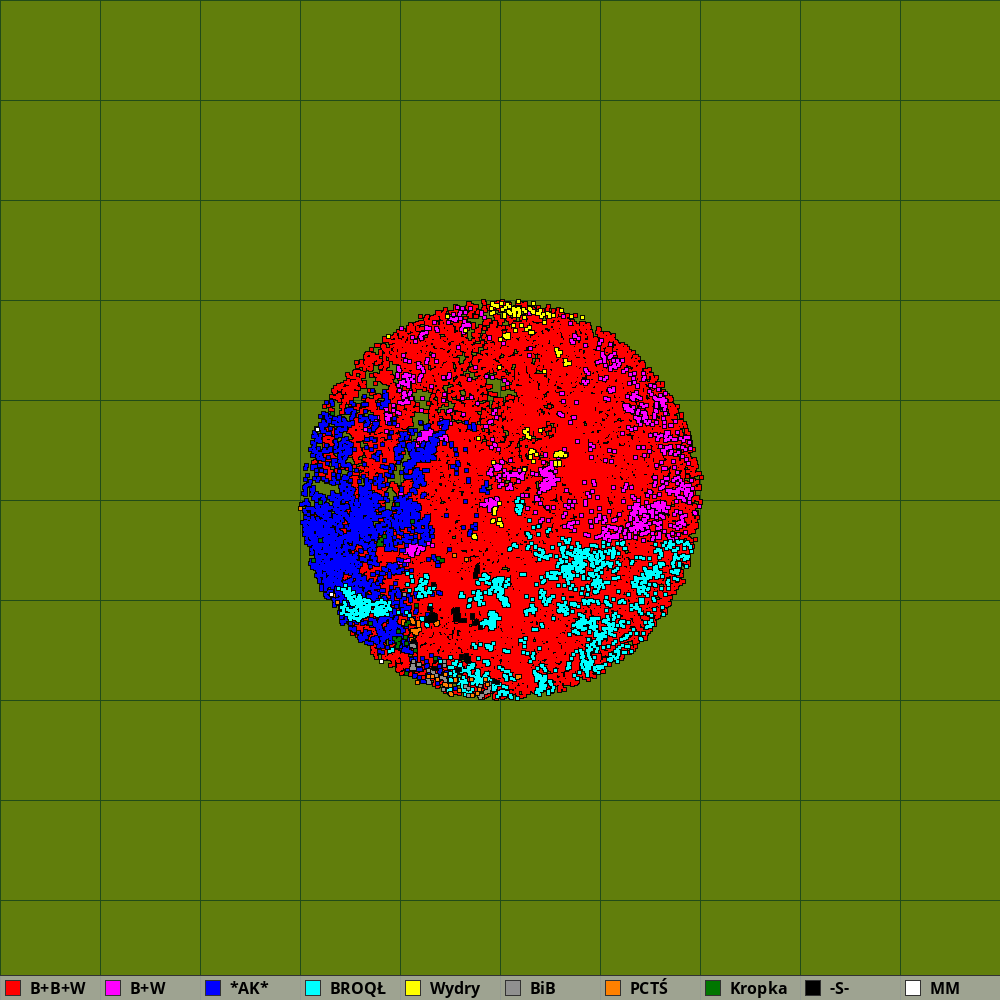The image size is (1000, 1000).
Task: Click the white MM legend swatch
Action: [913, 988]
